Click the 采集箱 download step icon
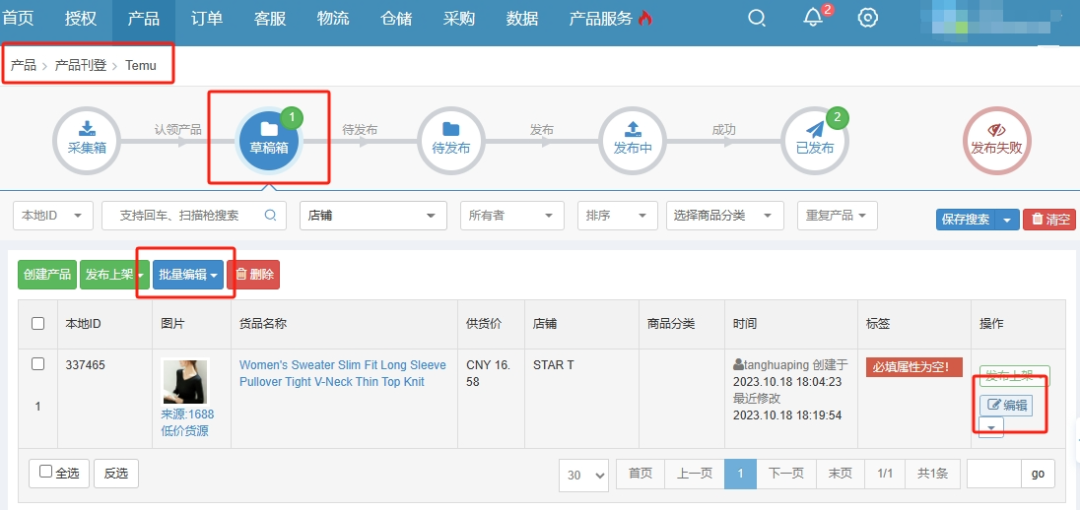This screenshot has height=510, width=1080. [x=87, y=140]
